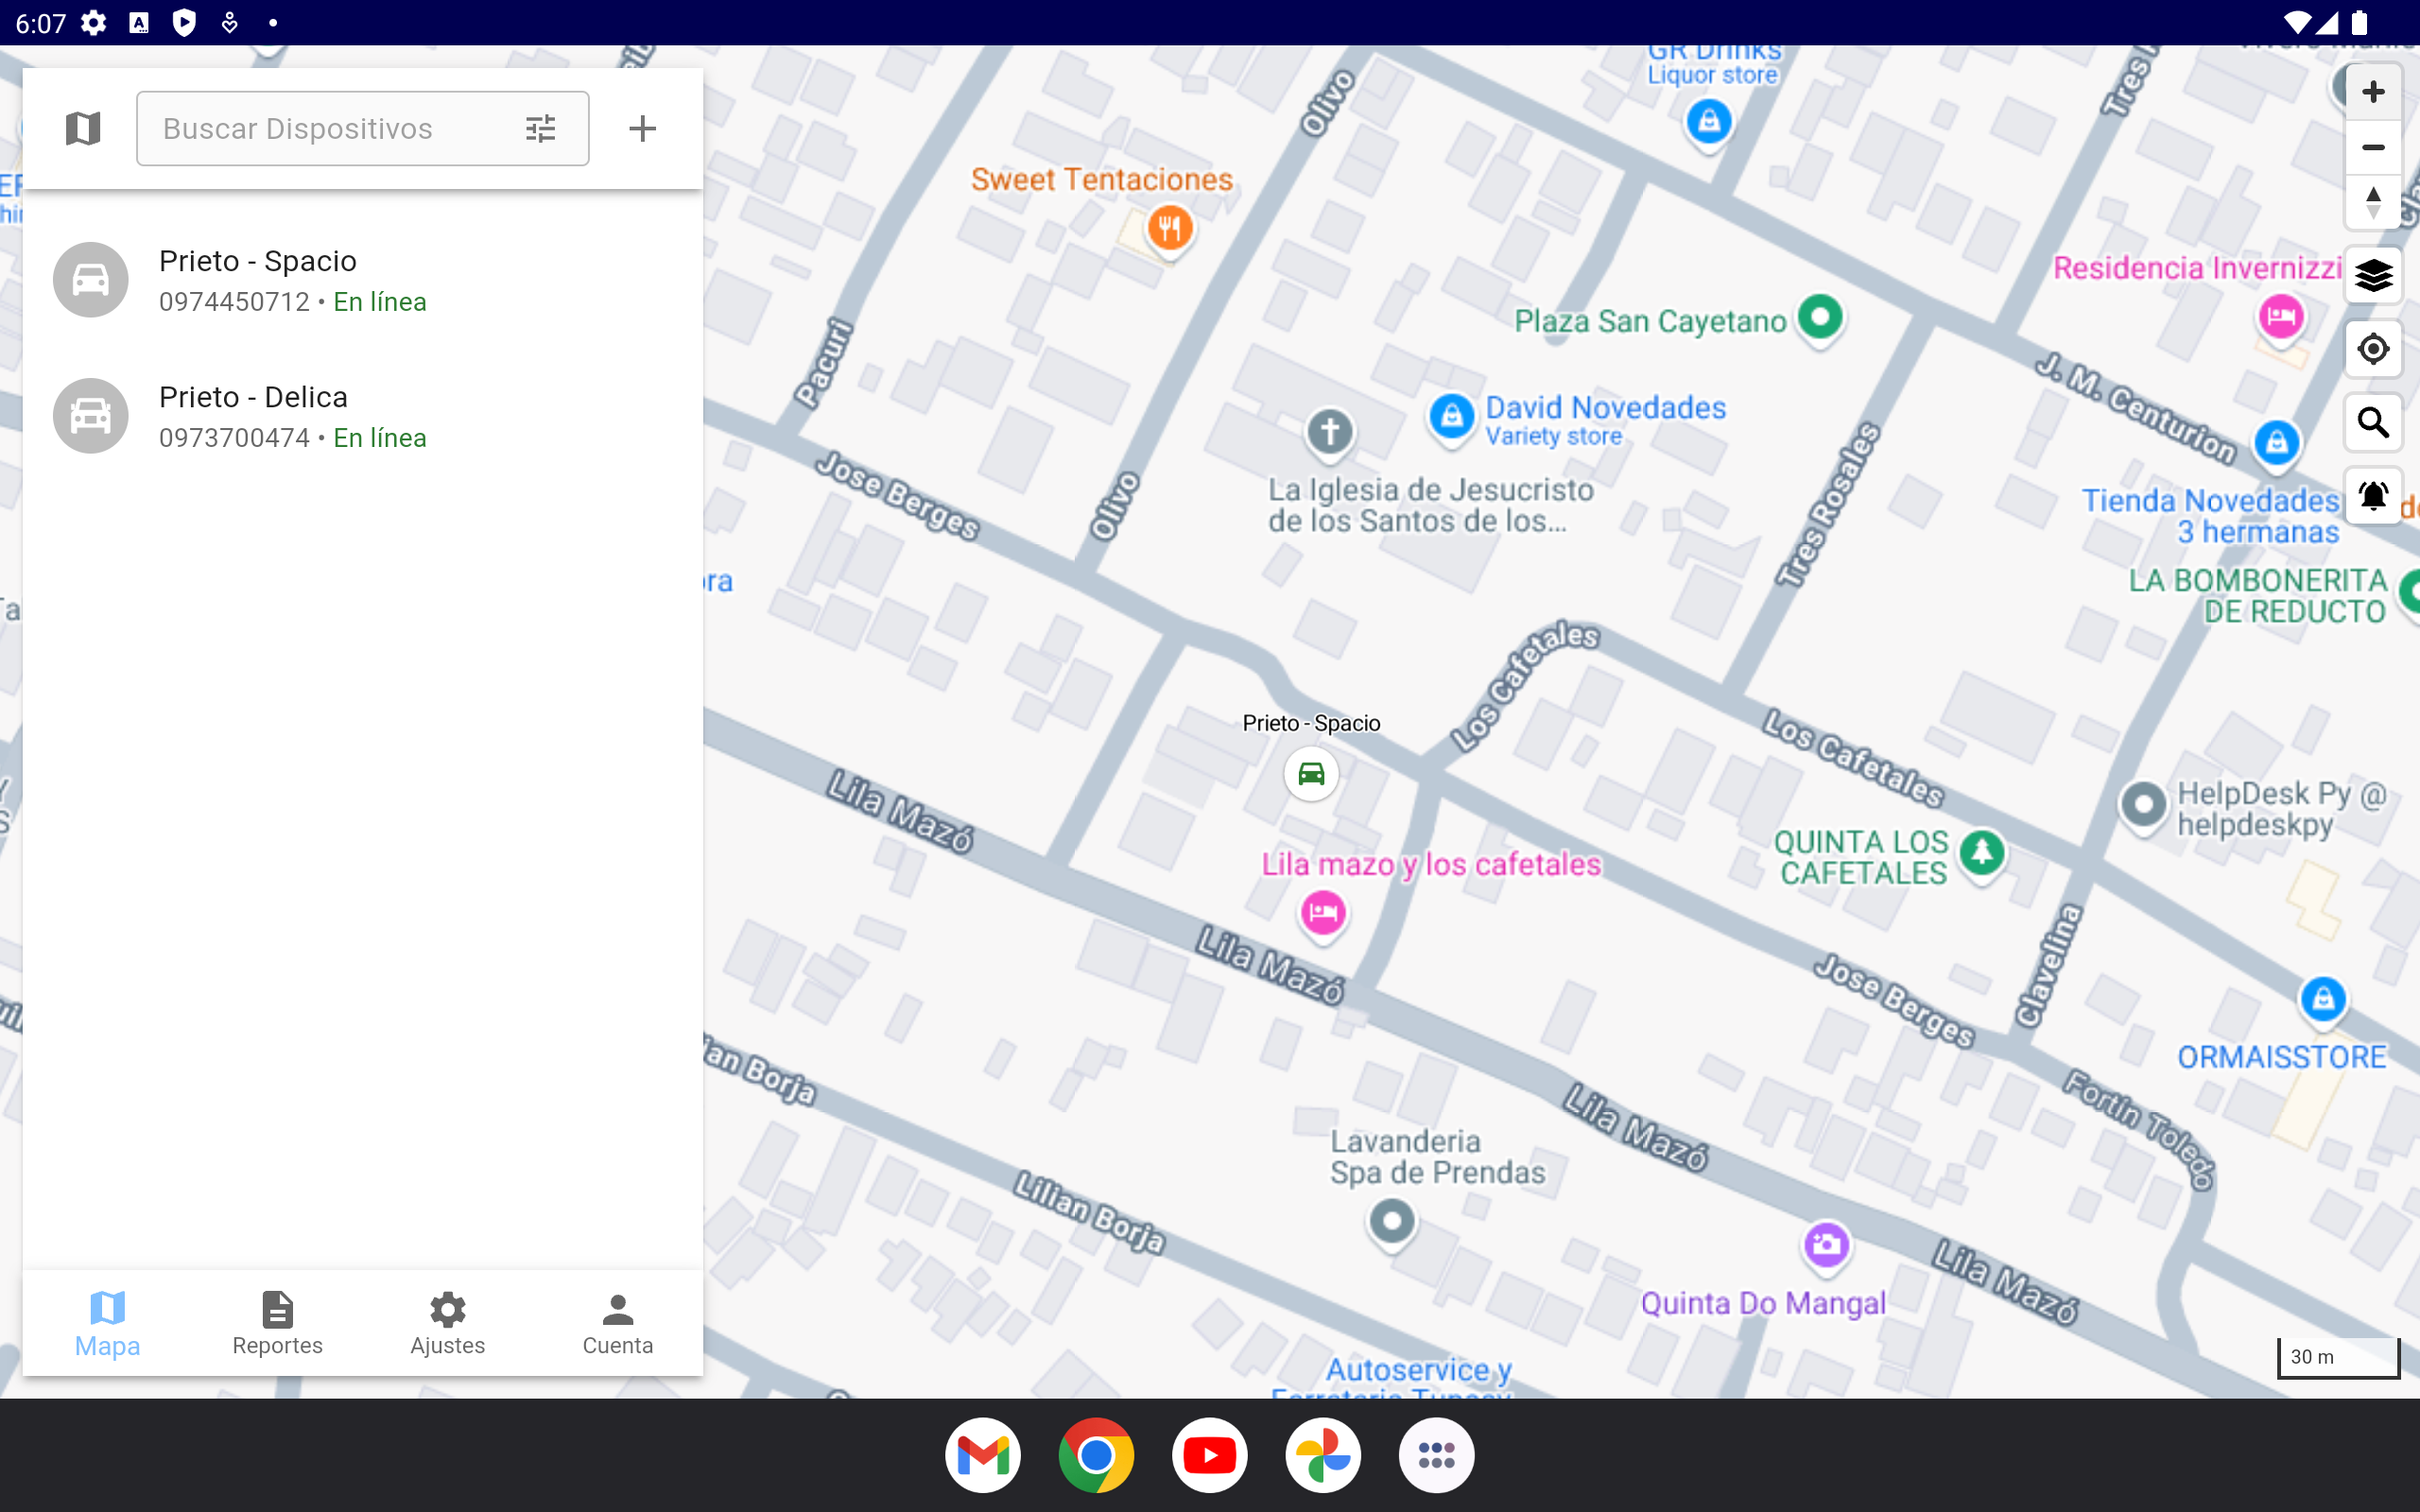Open the Cuenta tab
This screenshot has width=2420, height=1512.
pyautogui.click(x=617, y=1322)
